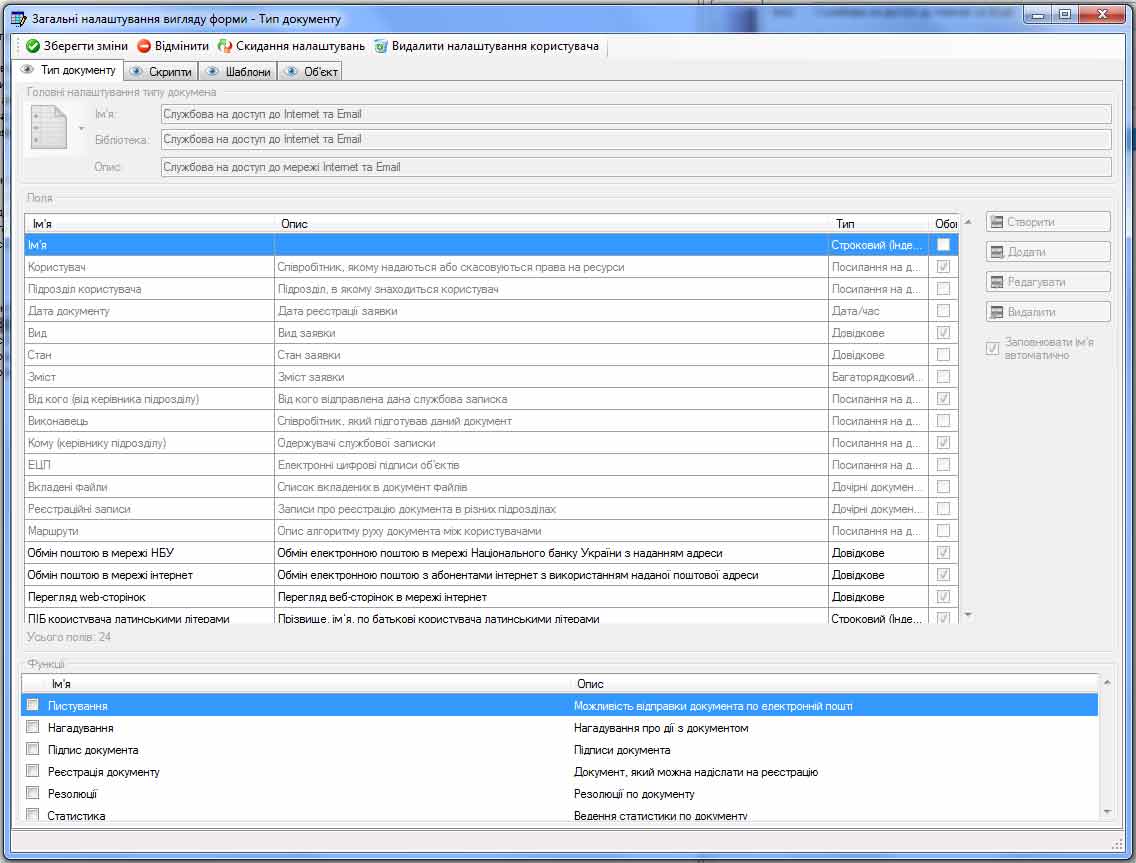The height and width of the screenshot is (863, 1136).
Task: Select the Вкладені файли field row
Action: click(x=491, y=487)
